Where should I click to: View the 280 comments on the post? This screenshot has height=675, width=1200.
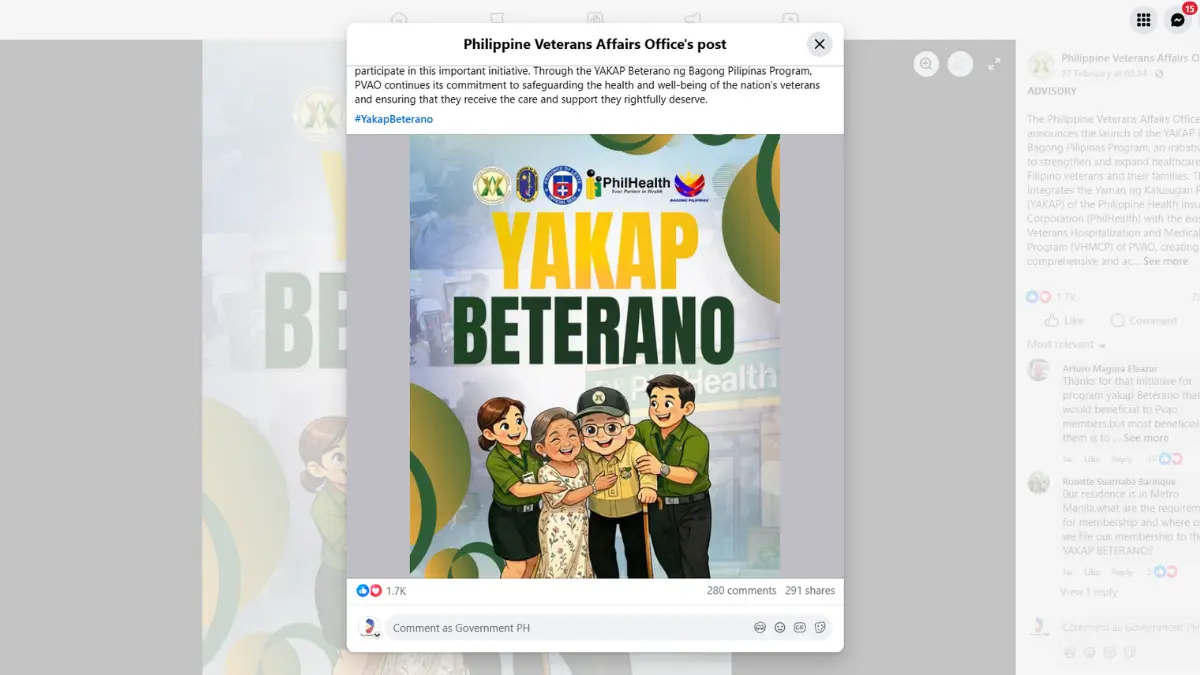point(741,591)
